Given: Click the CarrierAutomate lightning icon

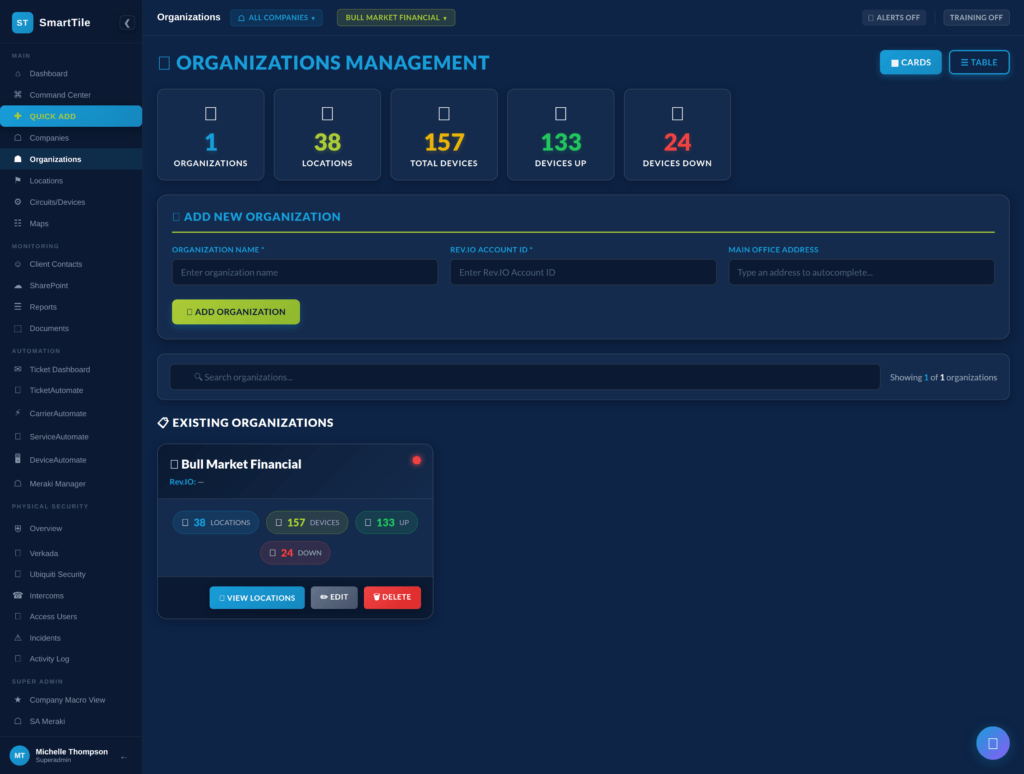Looking at the screenshot, I should 18,413.
